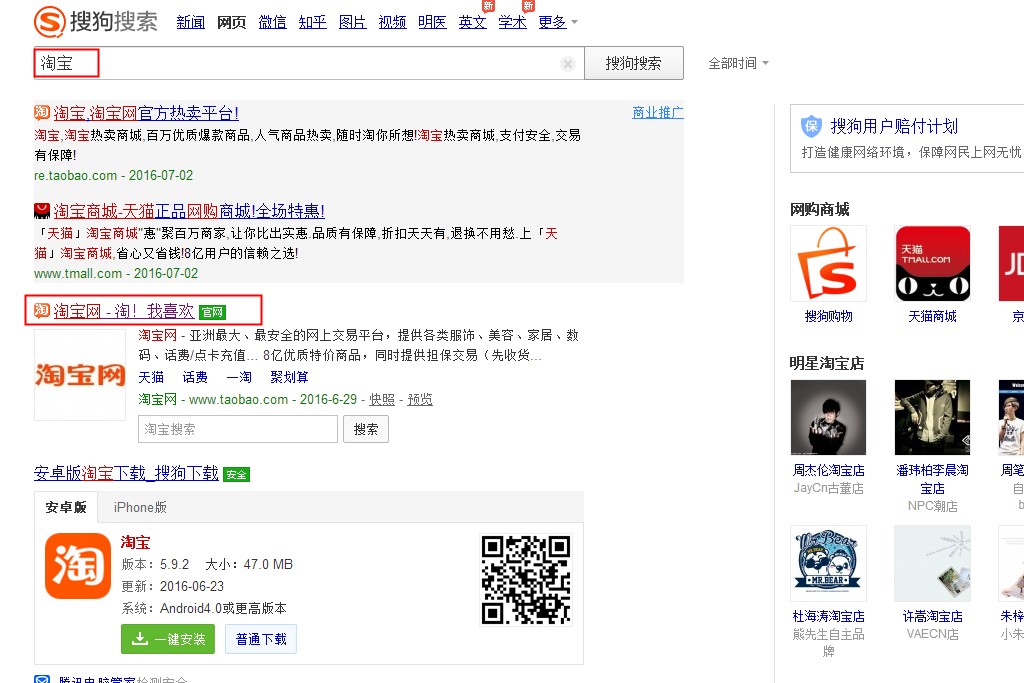
Task: Click the 周杰伦淘宝店 text link
Action: (x=828, y=470)
